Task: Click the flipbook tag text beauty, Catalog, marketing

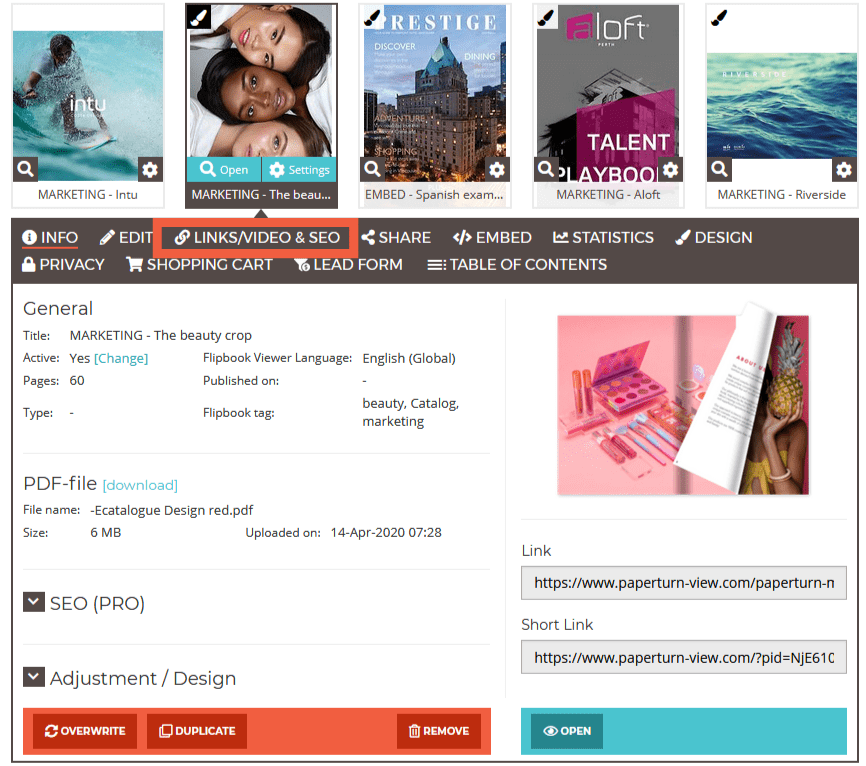Action: tap(410, 413)
